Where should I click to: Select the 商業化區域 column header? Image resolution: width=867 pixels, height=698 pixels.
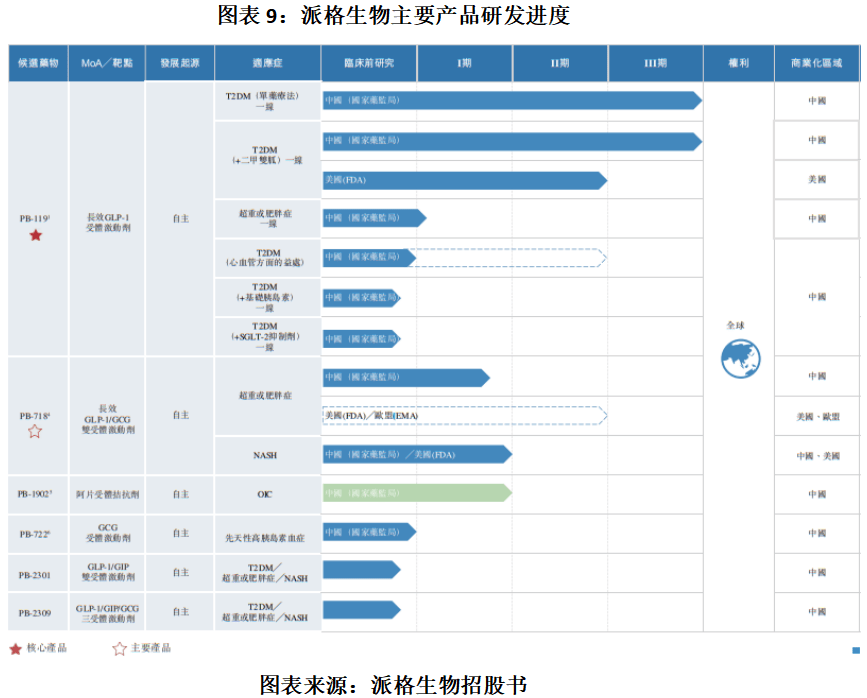[817, 63]
